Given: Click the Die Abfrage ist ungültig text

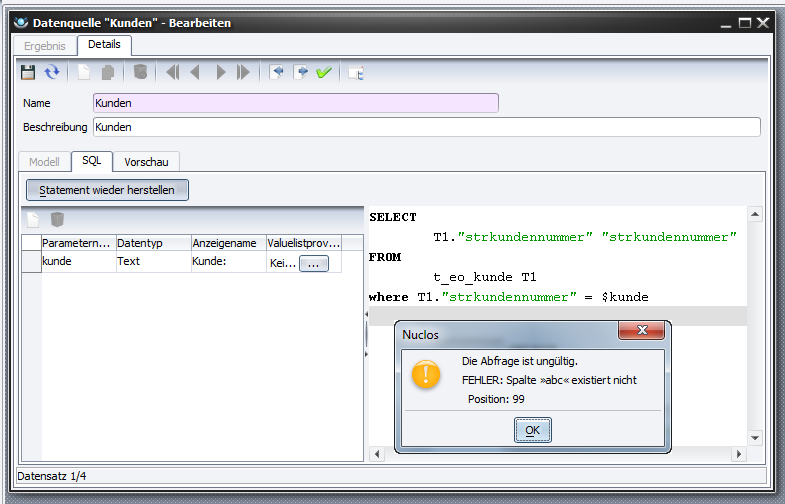Looking at the screenshot, I should click(x=520, y=361).
